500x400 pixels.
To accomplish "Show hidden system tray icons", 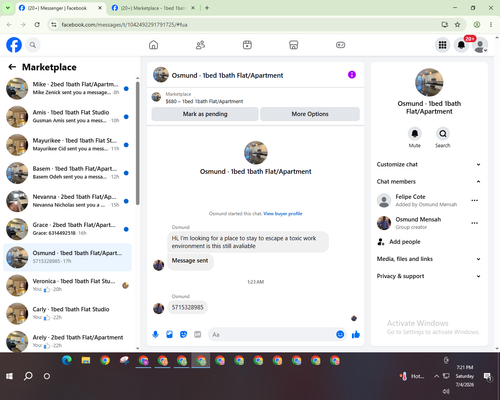I will coord(436,376).
